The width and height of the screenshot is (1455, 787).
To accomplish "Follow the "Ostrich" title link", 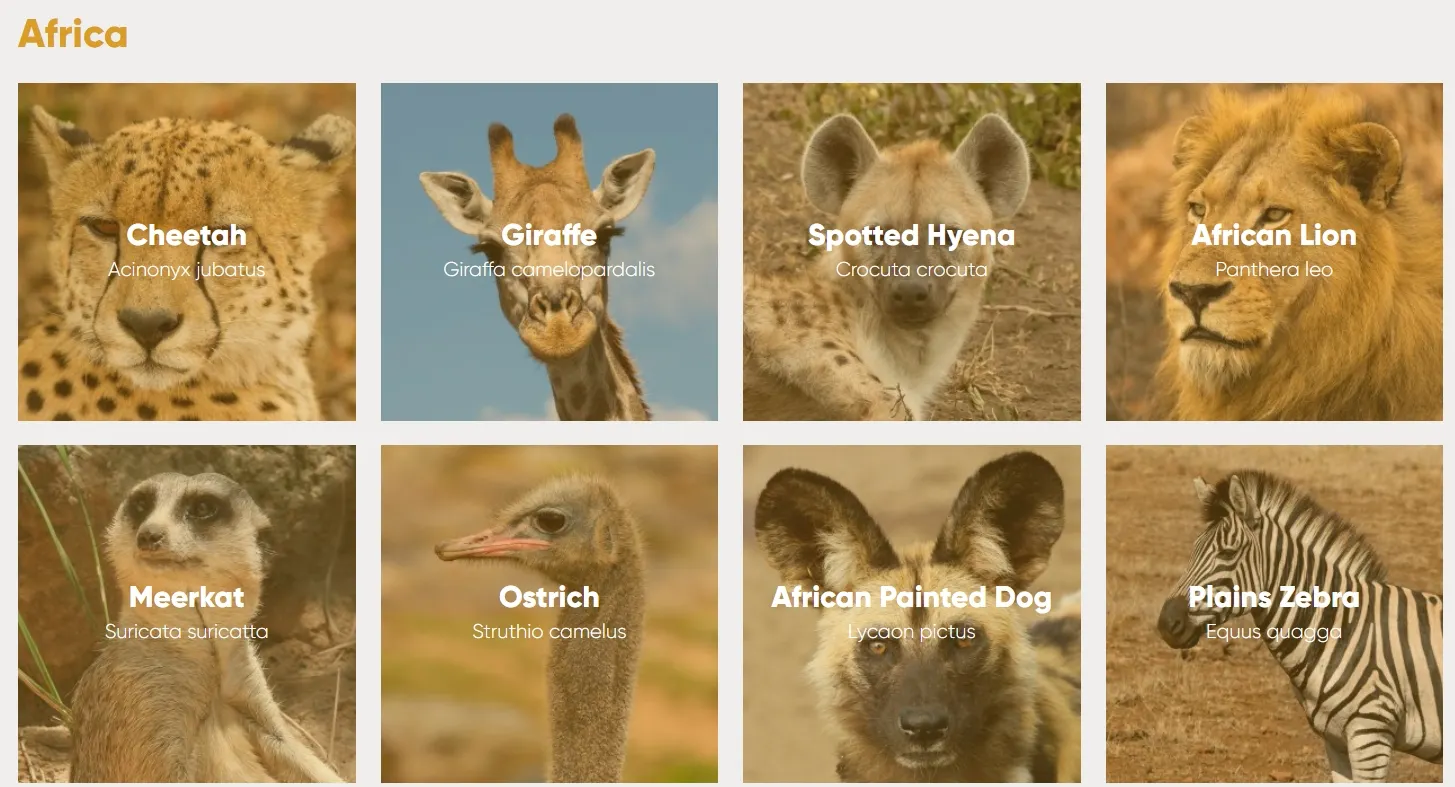I will tap(549, 597).
